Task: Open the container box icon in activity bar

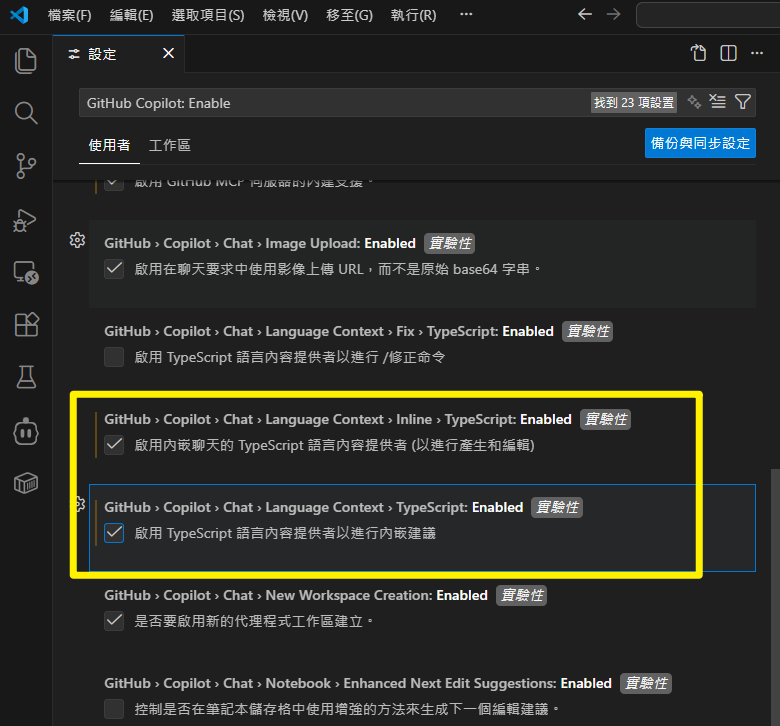Action: click(x=26, y=483)
